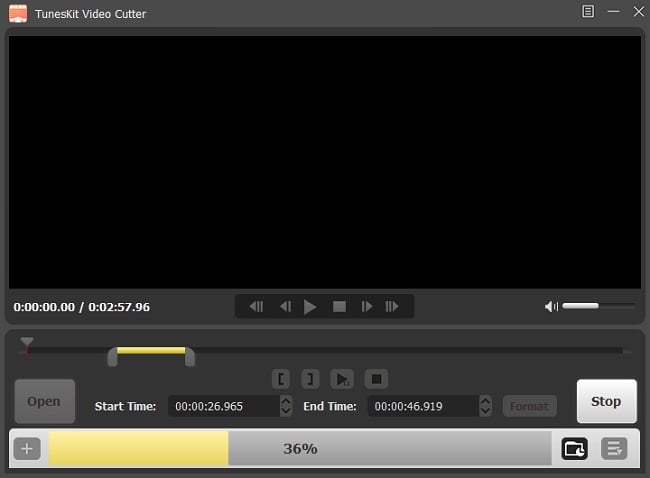Jump to the next keyframe with the fast step-forward button
The image size is (650, 478).
coord(392,306)
